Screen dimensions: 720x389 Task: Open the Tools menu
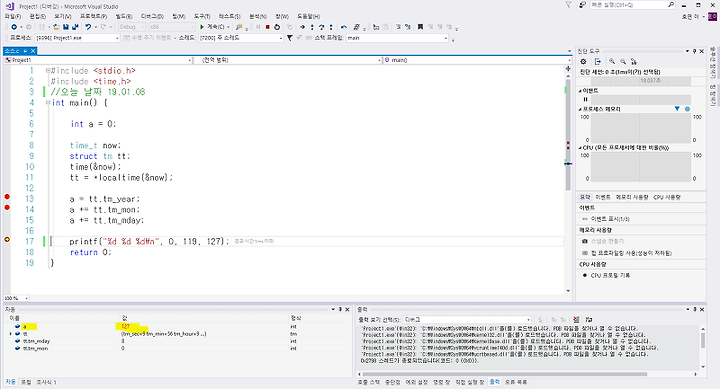201,17
